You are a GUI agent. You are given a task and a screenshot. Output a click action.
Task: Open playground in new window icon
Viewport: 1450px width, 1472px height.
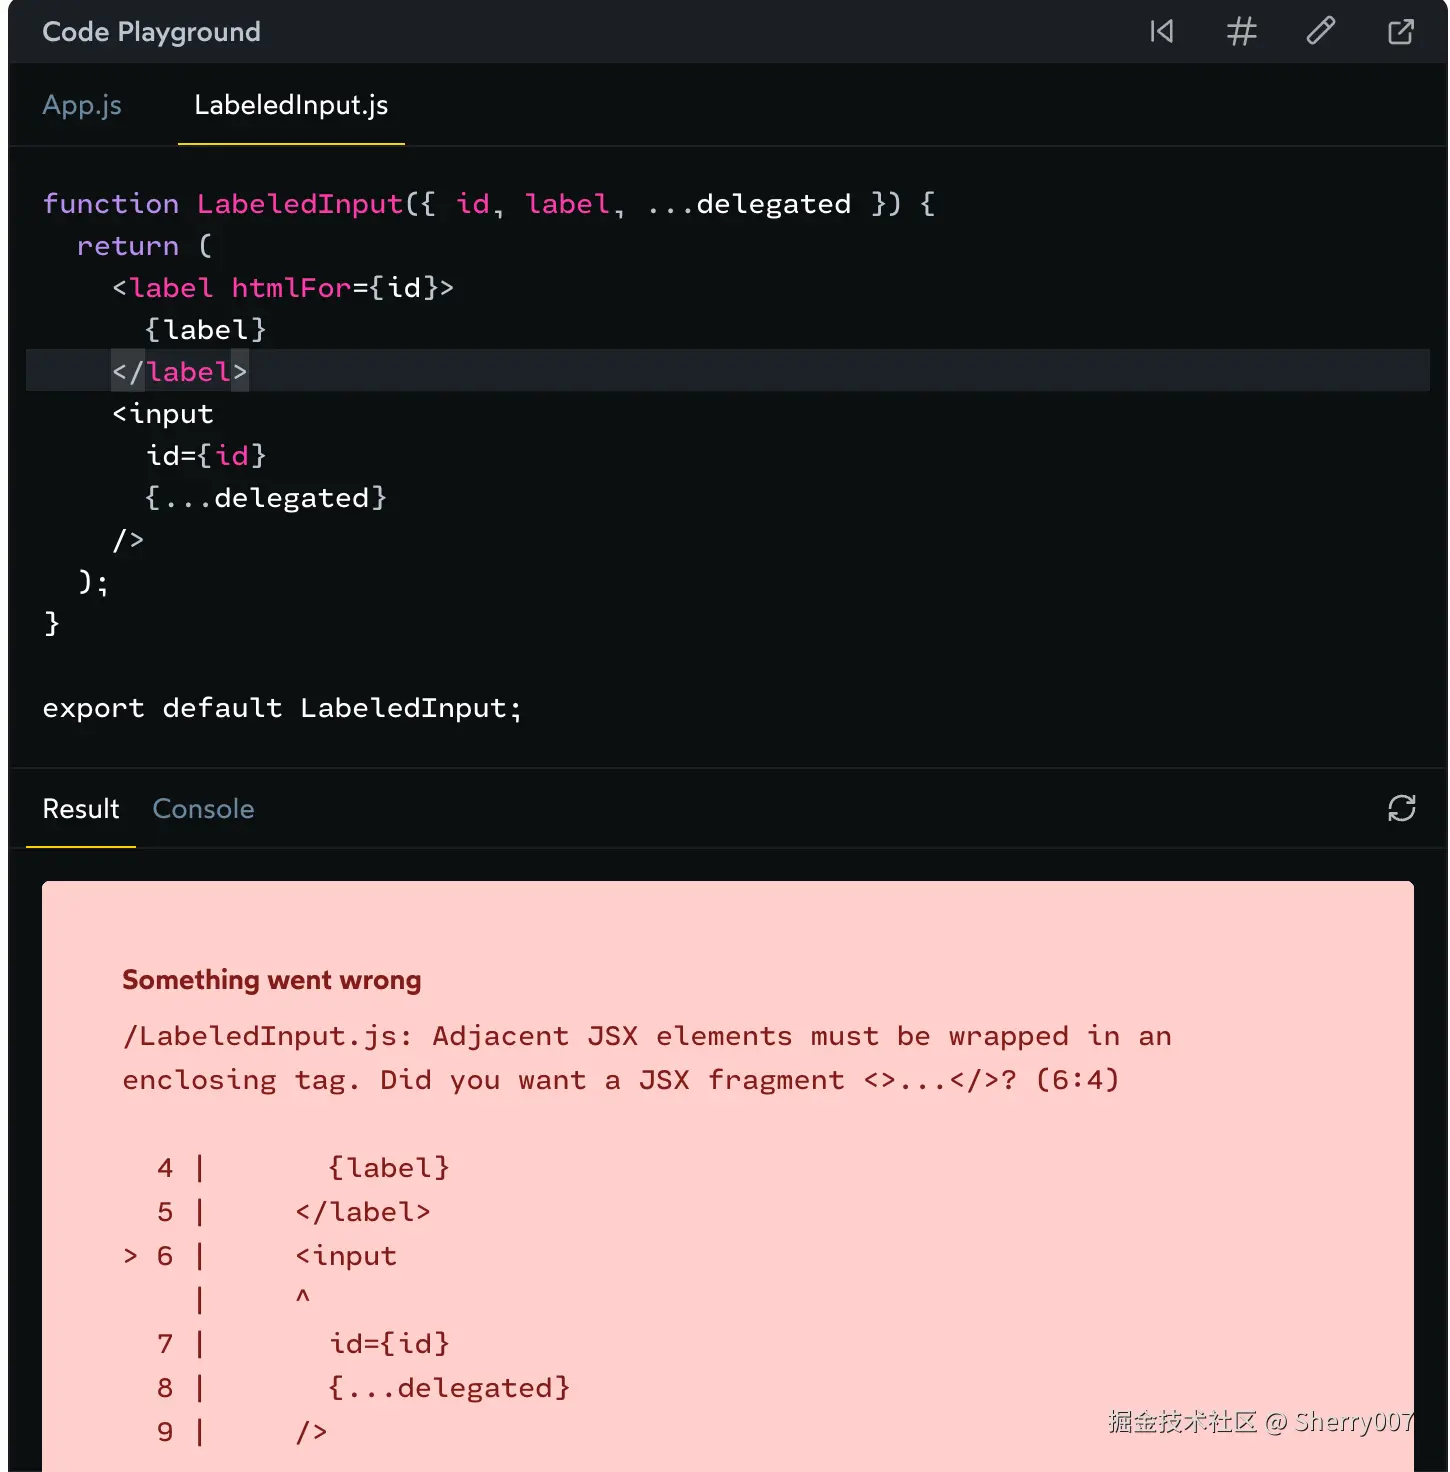pos(1401,32)
